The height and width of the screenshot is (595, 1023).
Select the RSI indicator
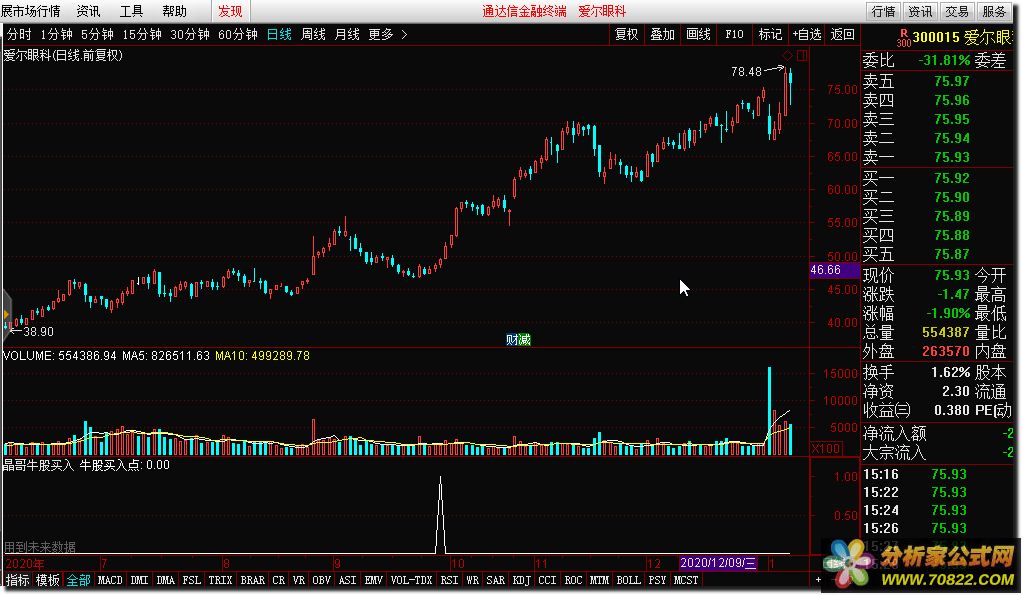449,580
